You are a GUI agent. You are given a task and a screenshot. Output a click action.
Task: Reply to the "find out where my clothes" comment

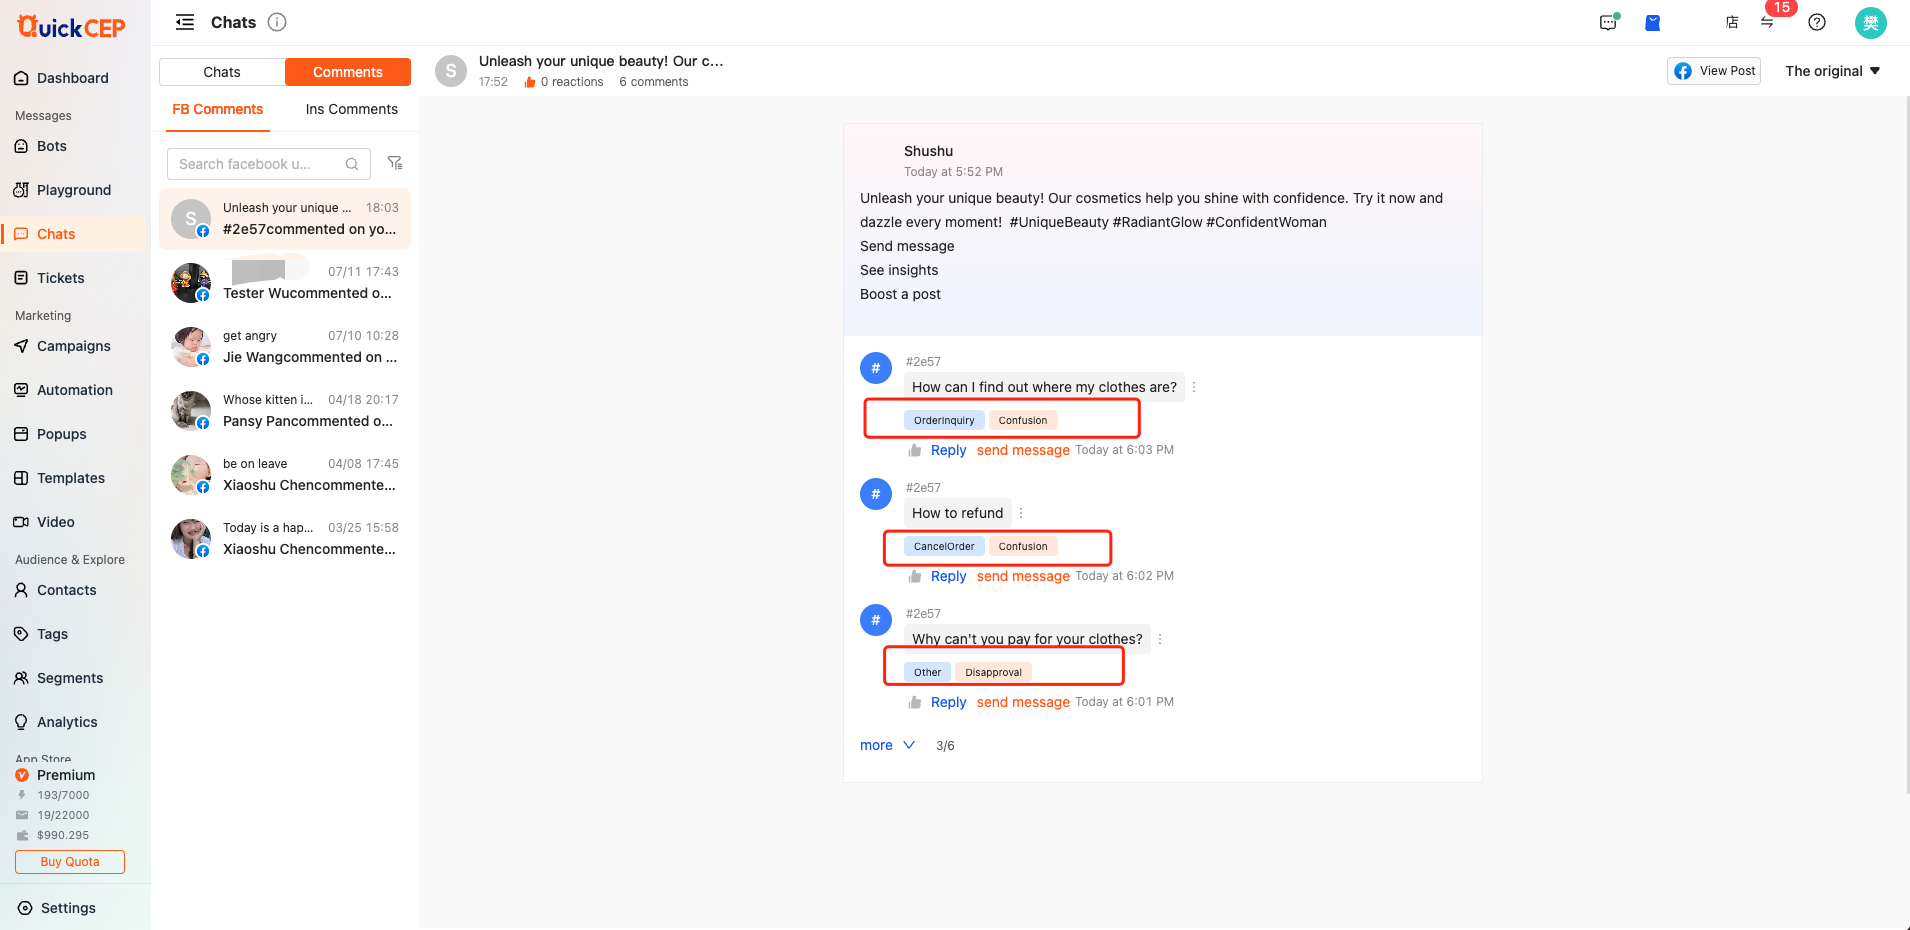click(948, 450)
